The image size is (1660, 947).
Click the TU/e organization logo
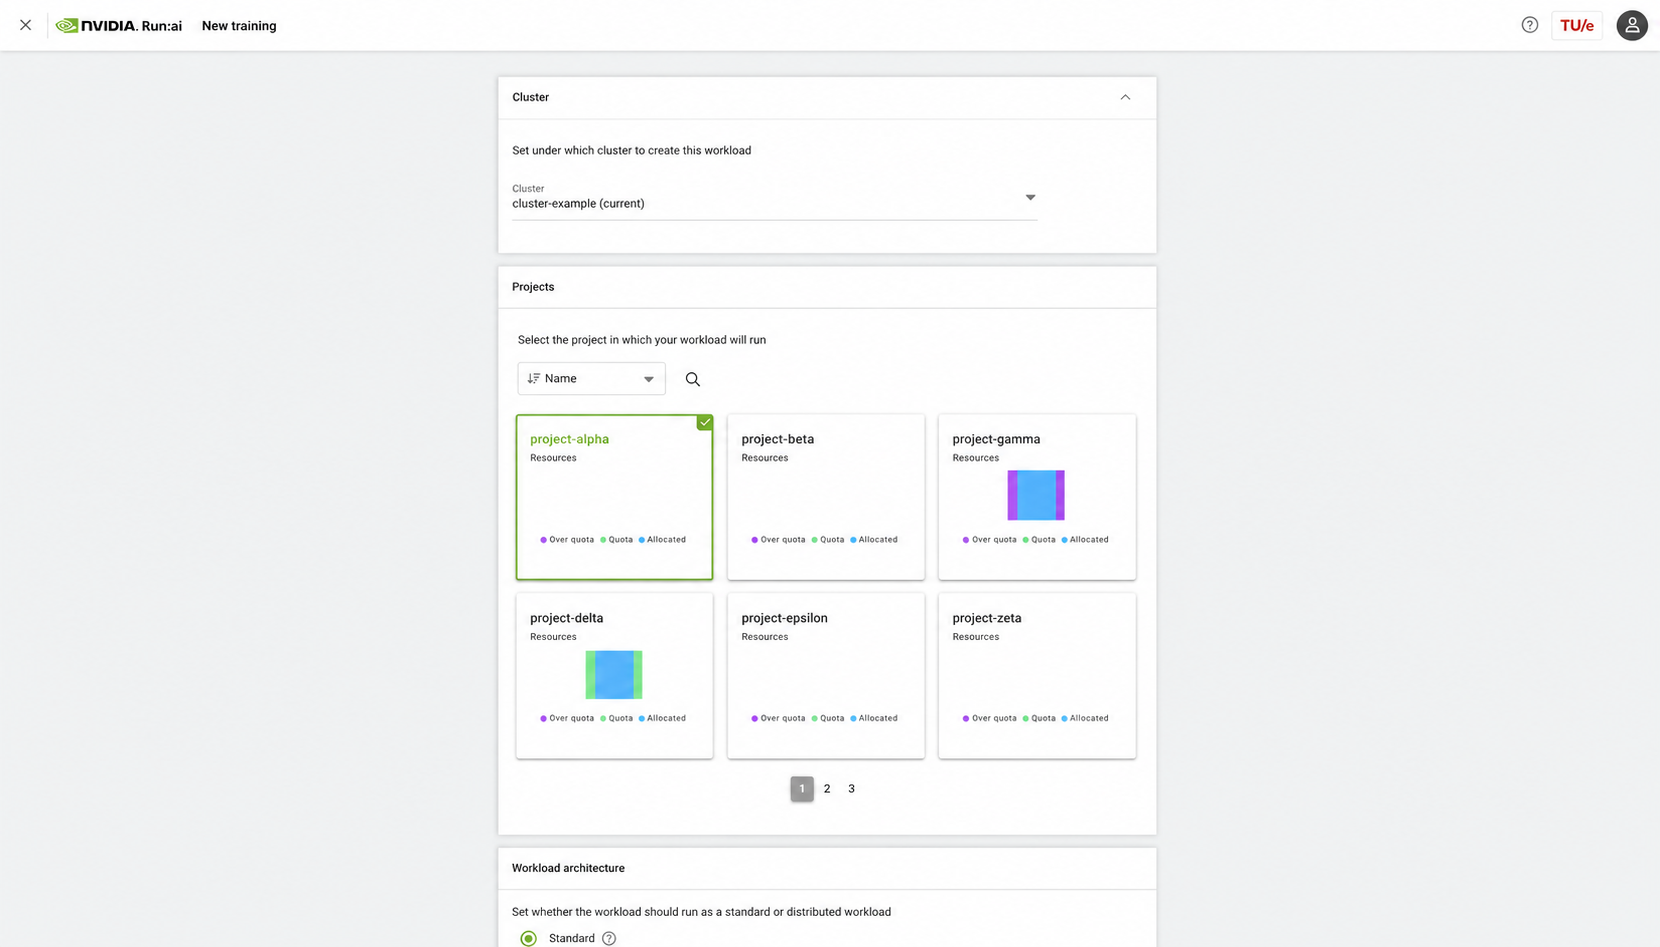click(1577, 25)
